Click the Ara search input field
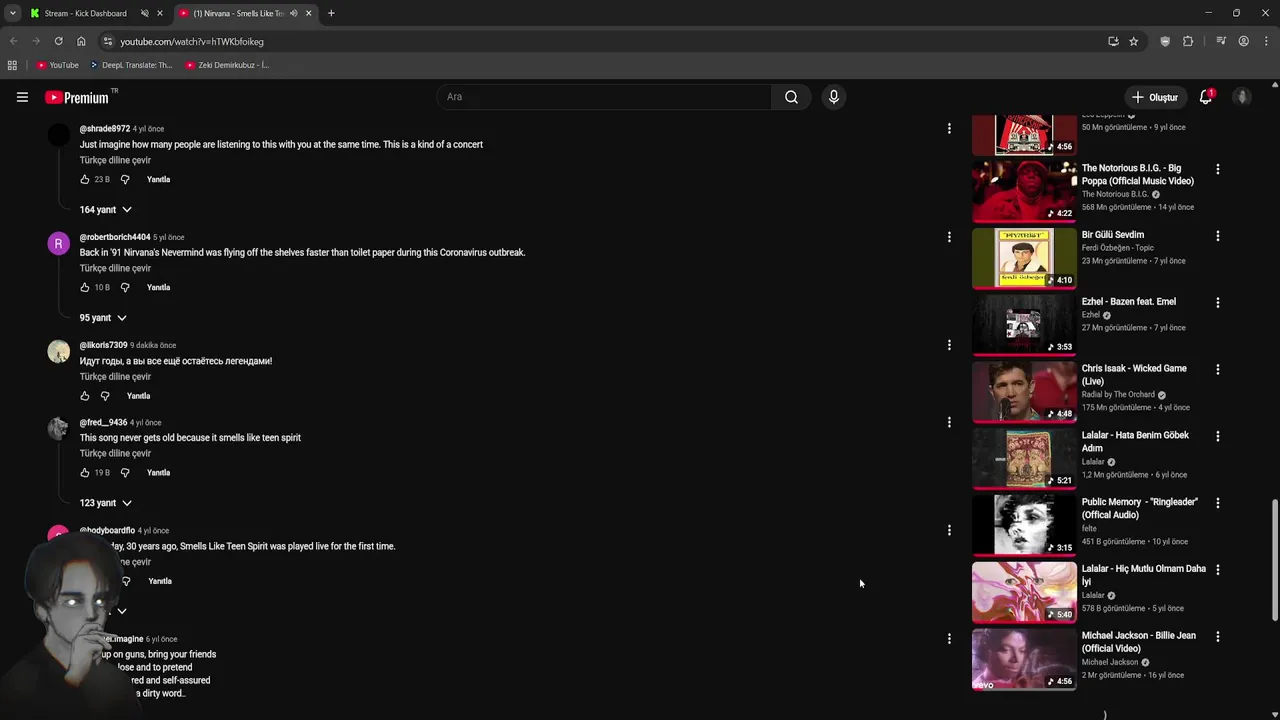Screen dimensions: 1280x720 [604, 97]
